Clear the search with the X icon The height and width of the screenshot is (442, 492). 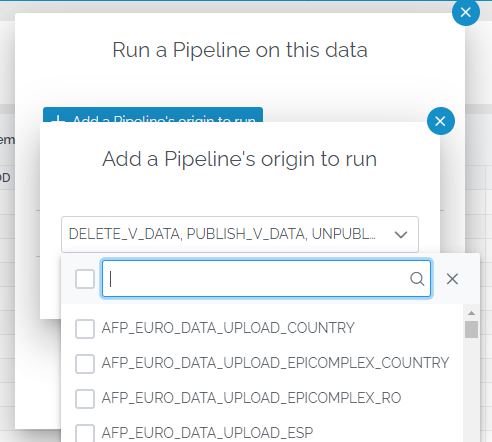452,279
